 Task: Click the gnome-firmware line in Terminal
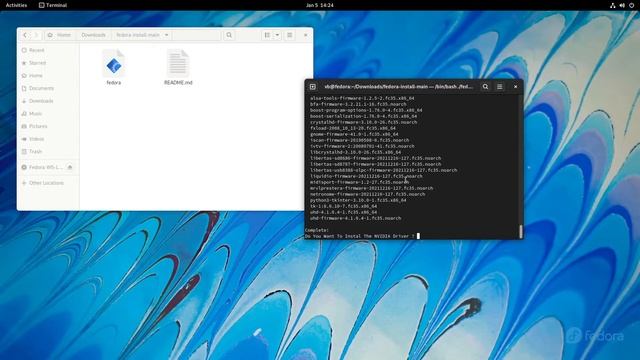354,134
